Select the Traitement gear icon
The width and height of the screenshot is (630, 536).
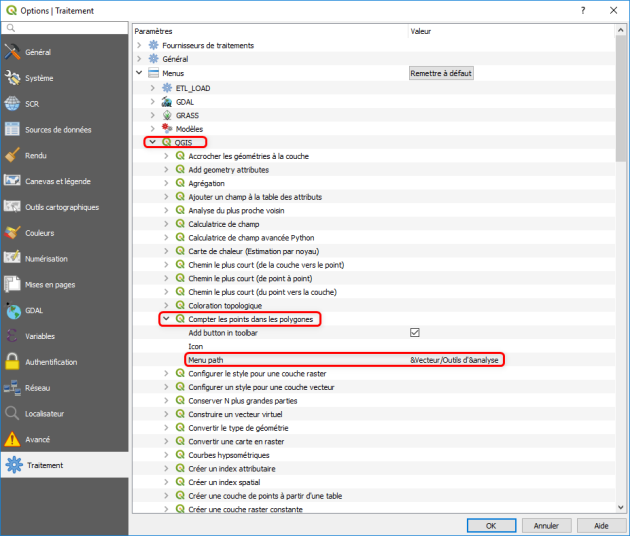(14, 465)
